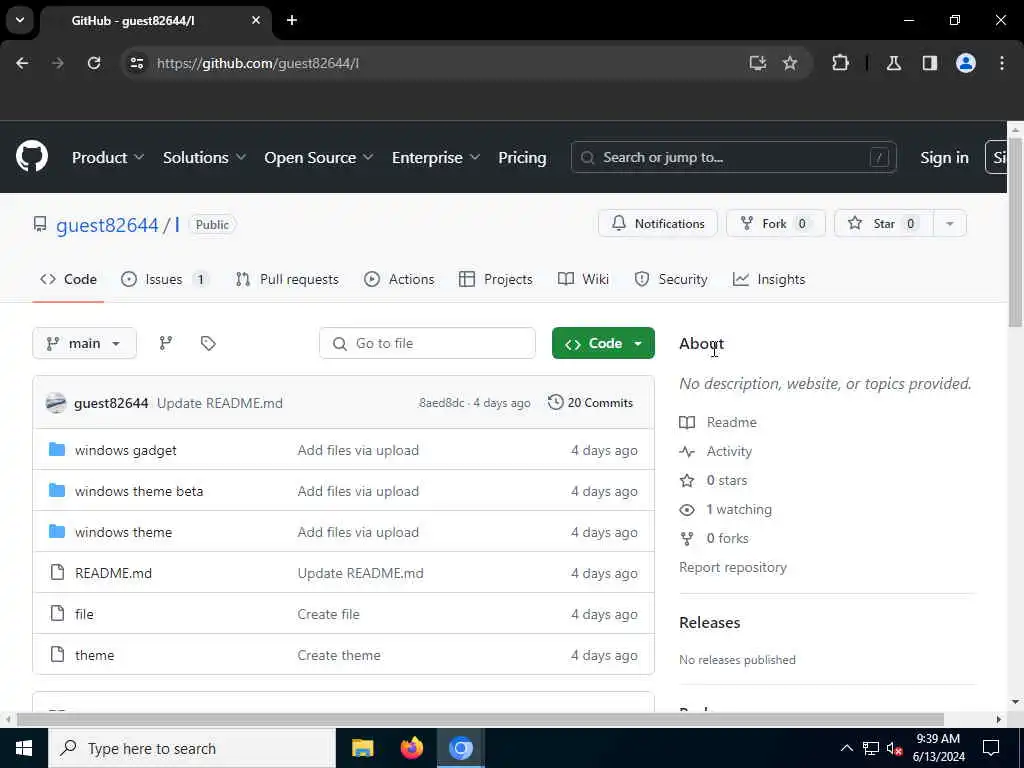Click the Windows taskbar search box

click(191, 748)
